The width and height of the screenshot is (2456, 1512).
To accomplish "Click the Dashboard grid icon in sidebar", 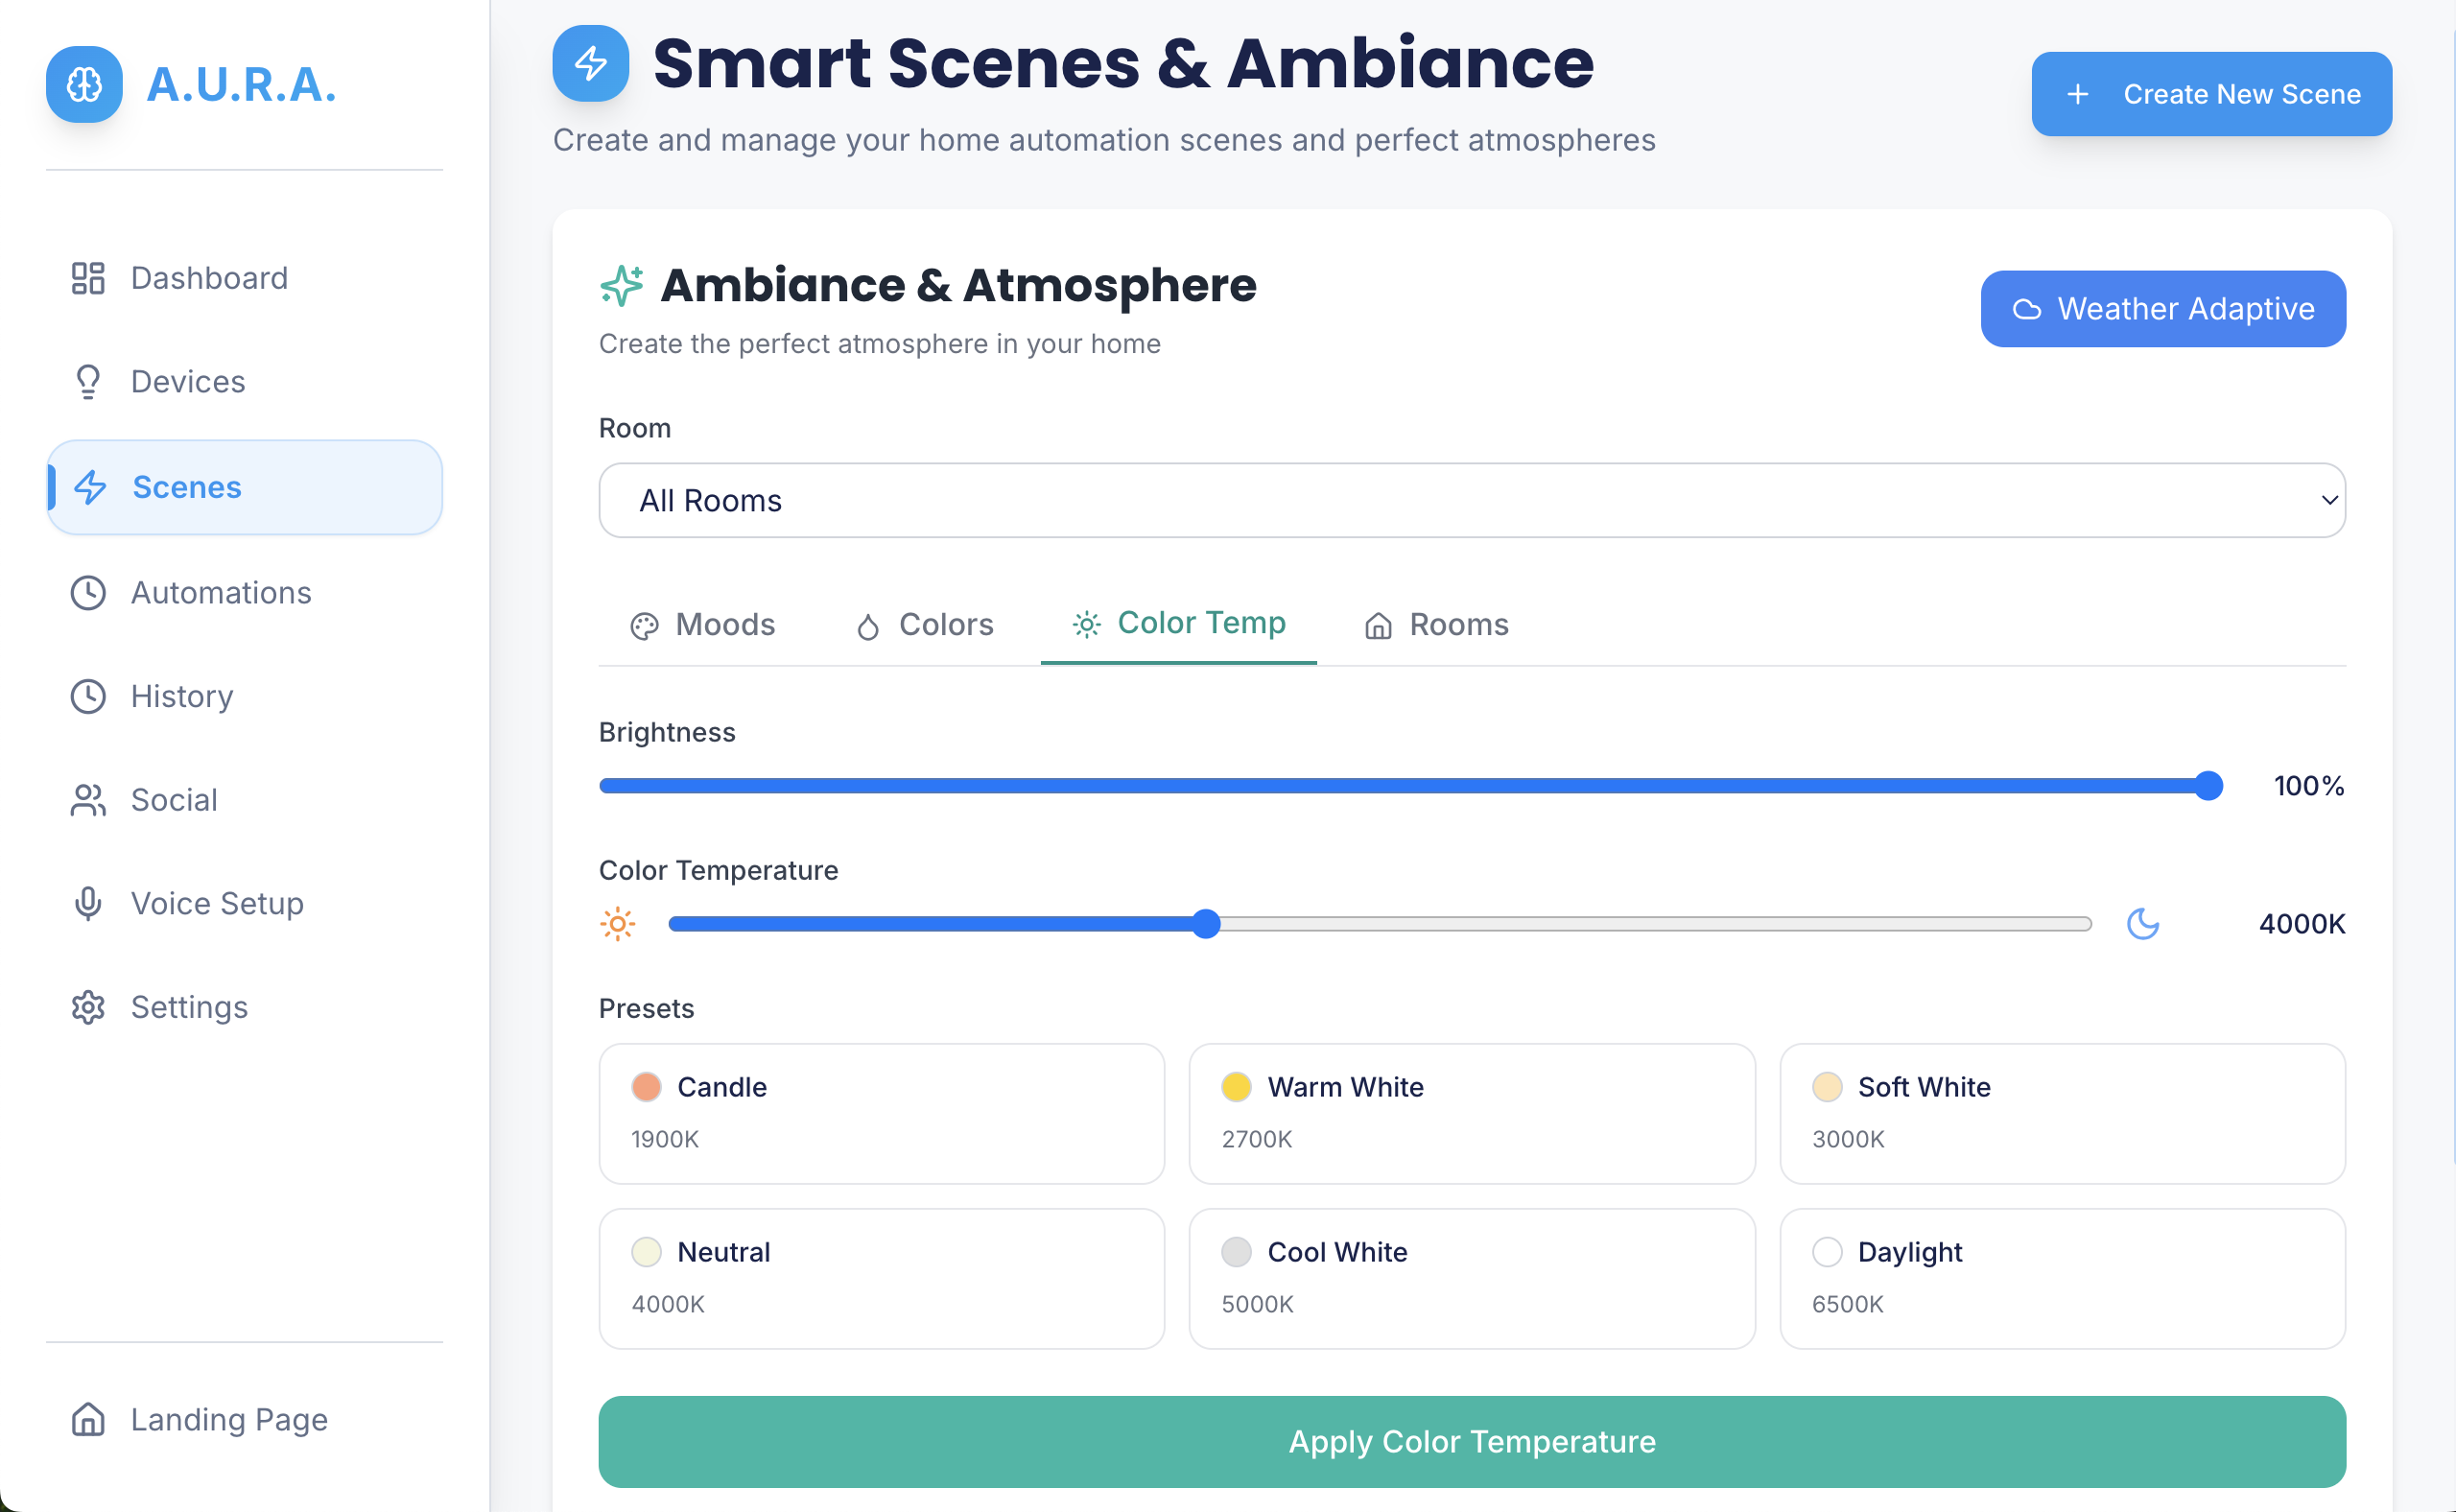I will [88, 278].
